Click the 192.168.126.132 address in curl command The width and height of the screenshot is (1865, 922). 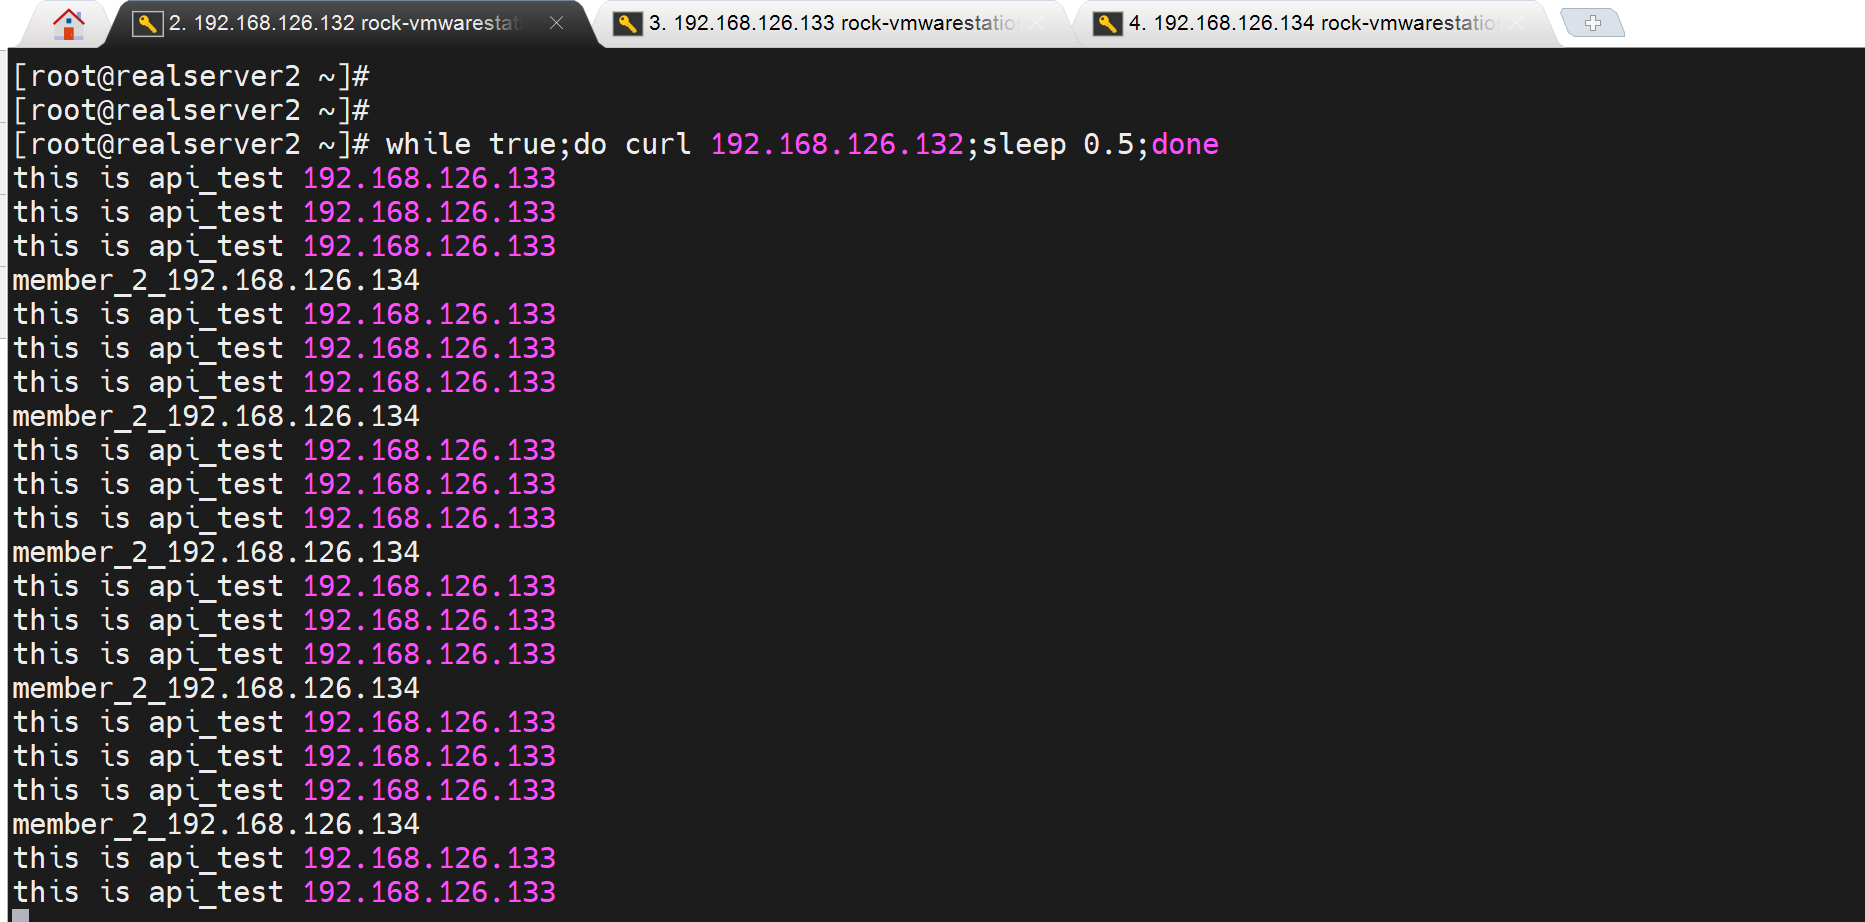coord(836,145)
